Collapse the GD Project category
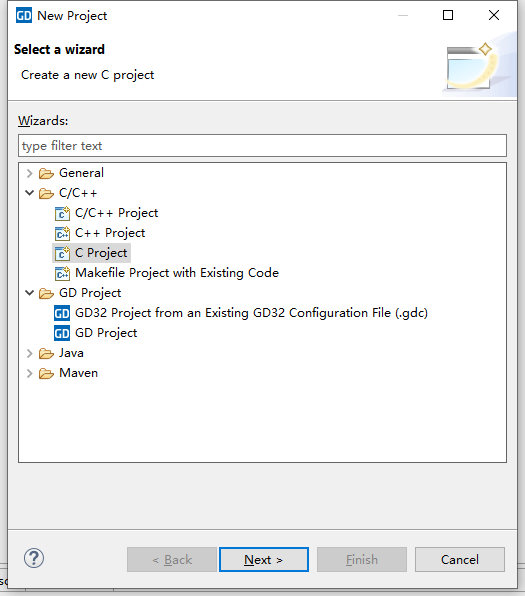525x596 pixels. pyautogui.click(x=29, y=293)
